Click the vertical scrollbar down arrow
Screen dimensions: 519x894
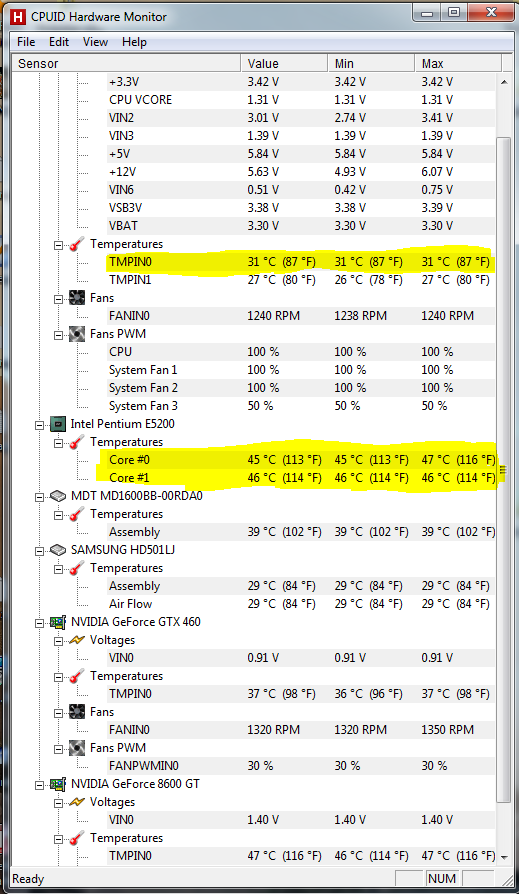[x=504, y=857]
